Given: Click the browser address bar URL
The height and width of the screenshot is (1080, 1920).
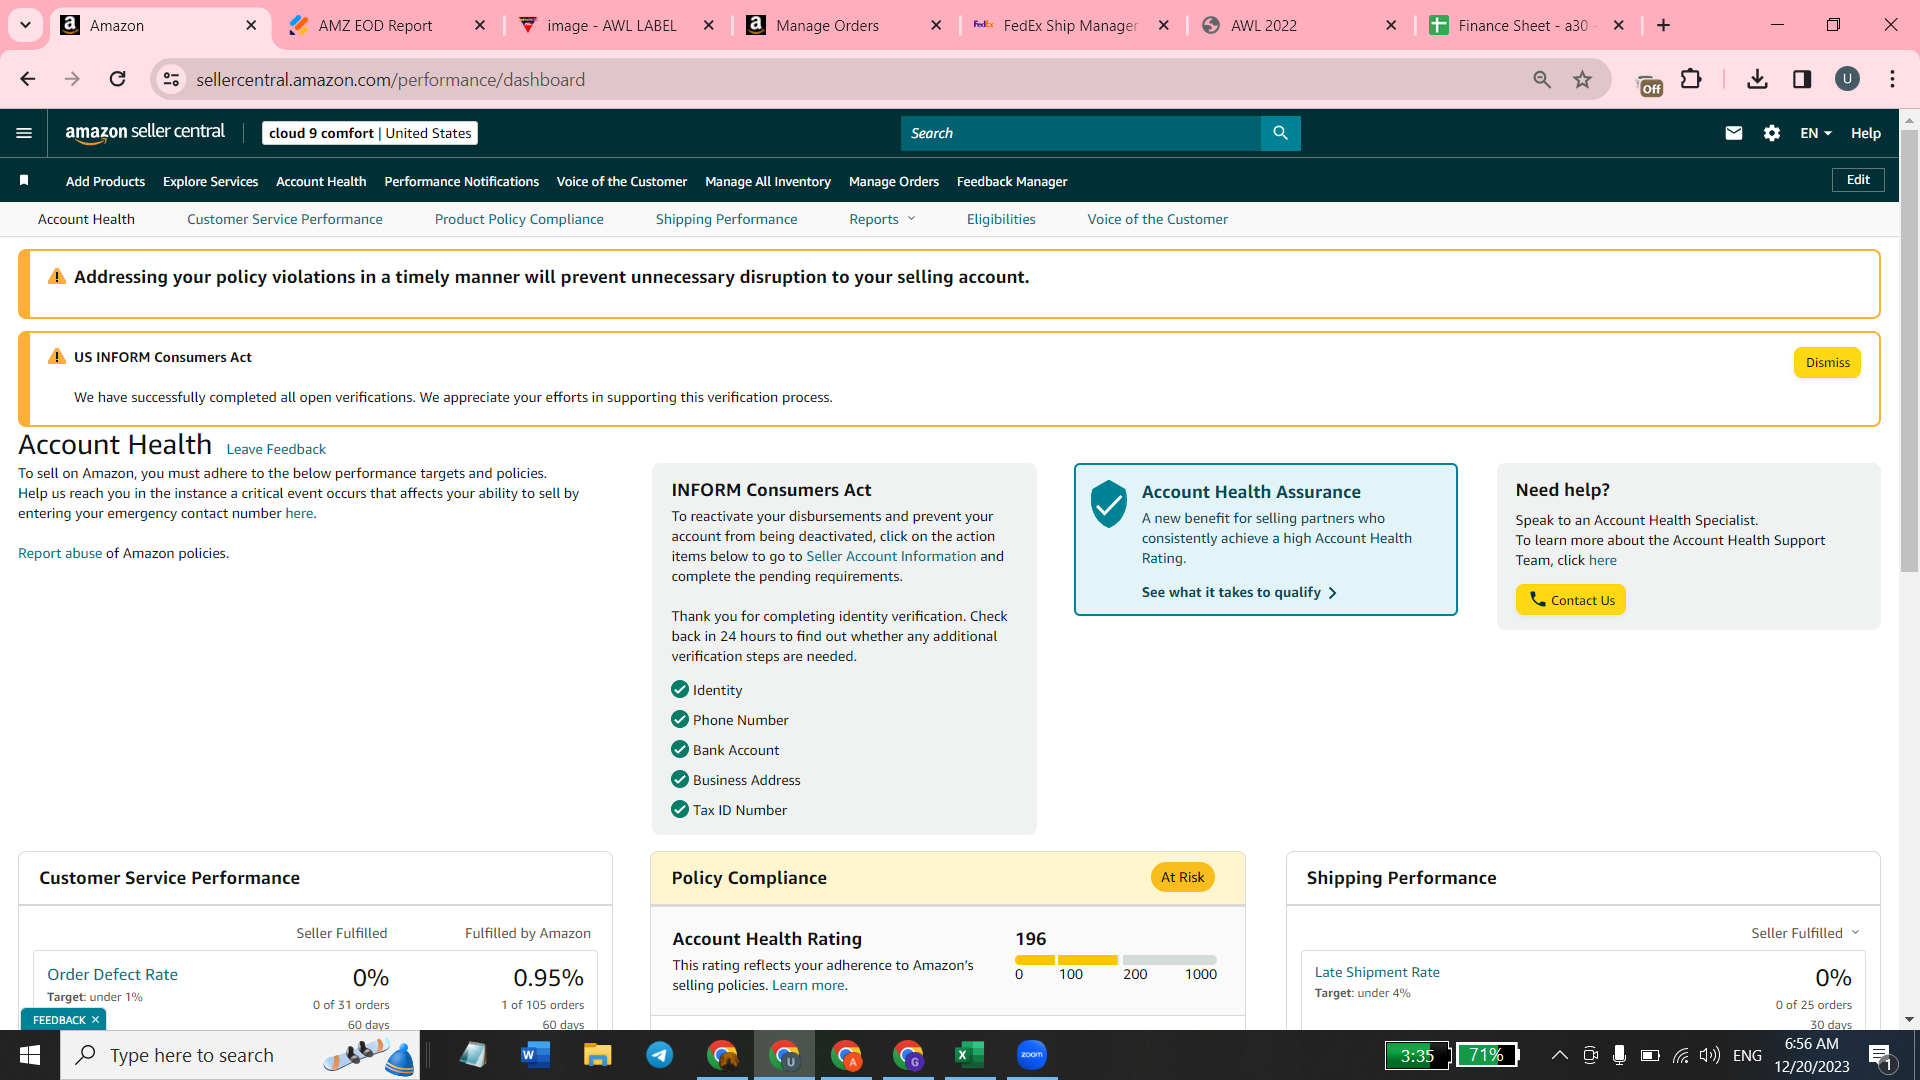Looking at the screenshot, I should pyautogui.click(x=390, y=79).
